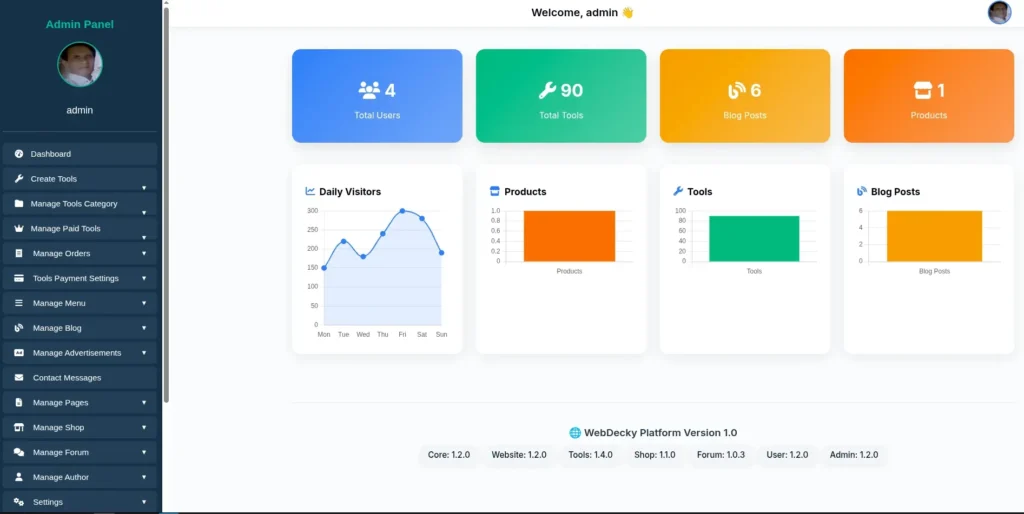The image size is (1024, 514).
Task: Click the yellow Blog Posts chart bar
Action: [x=935, y=236]
